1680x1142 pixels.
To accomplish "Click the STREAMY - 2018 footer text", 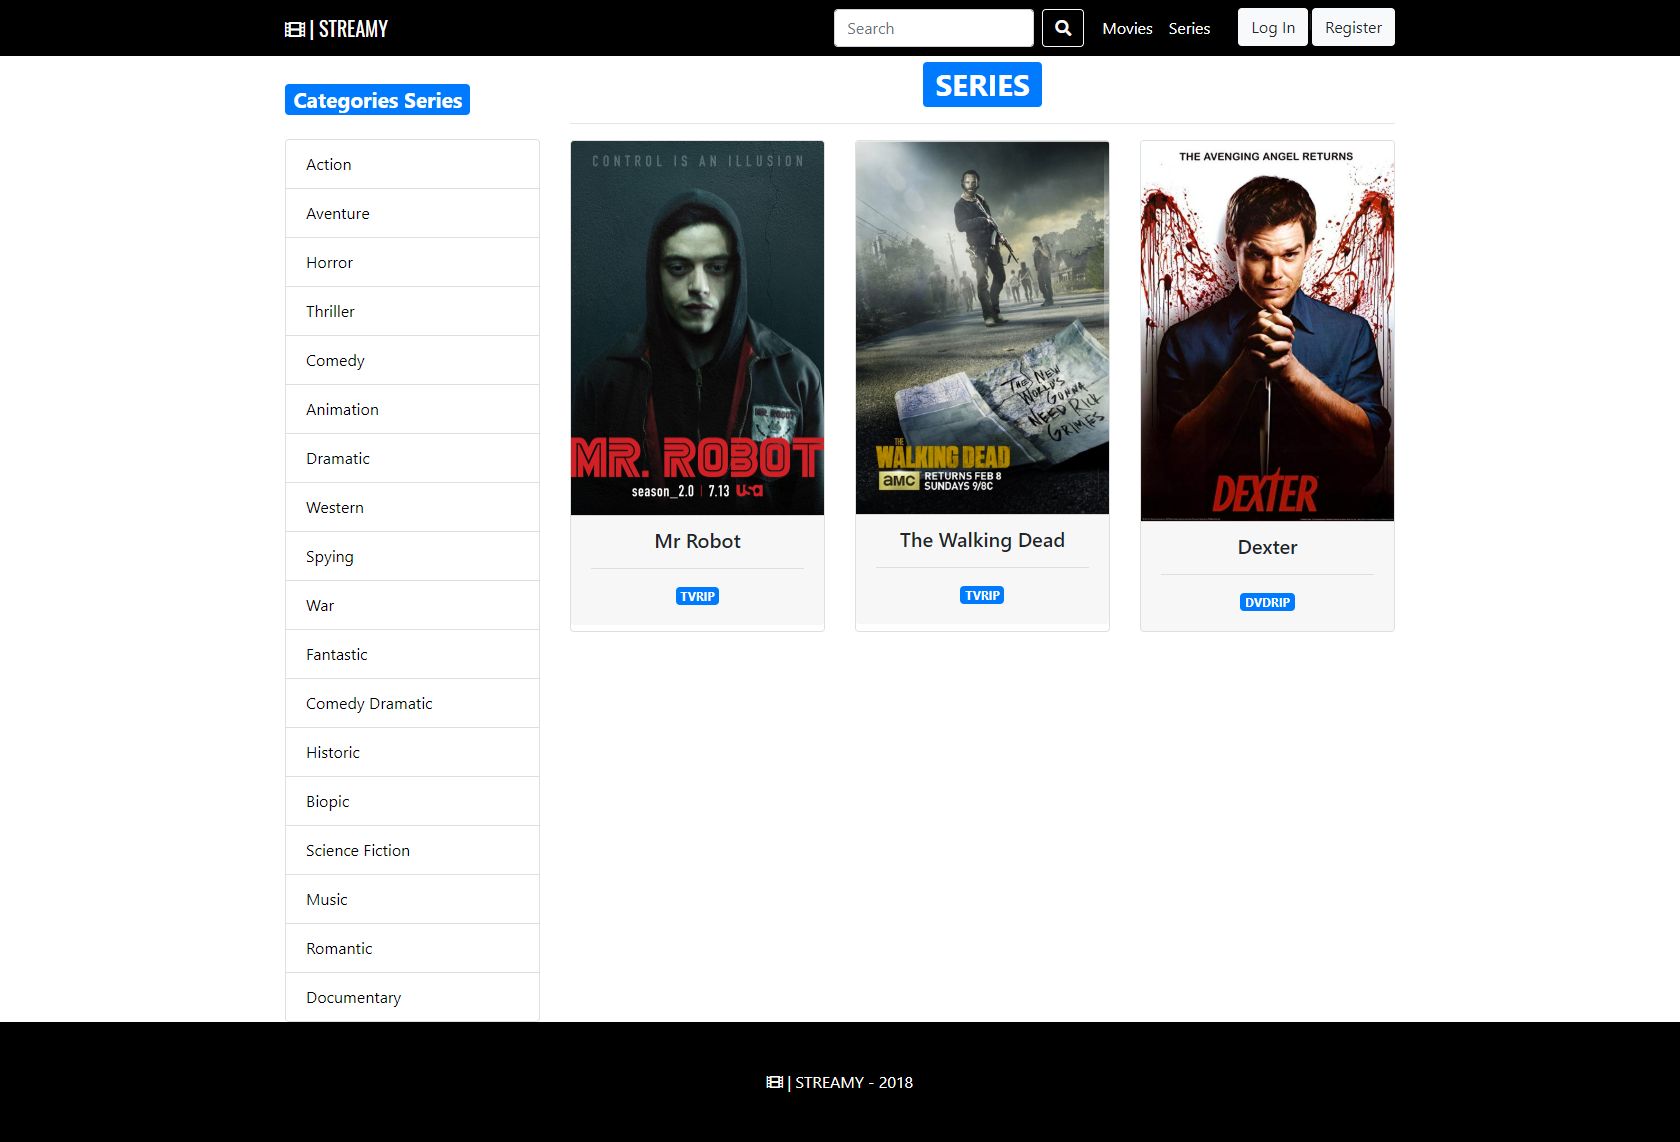I will [x=840, y=1082].
